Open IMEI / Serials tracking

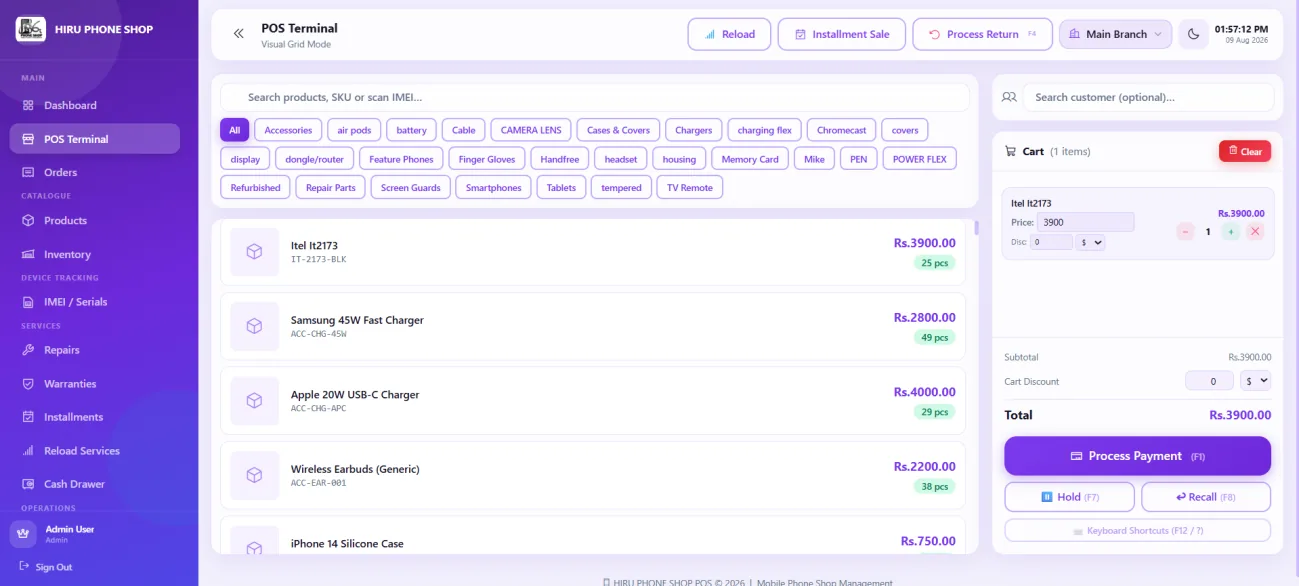[95, 302]
